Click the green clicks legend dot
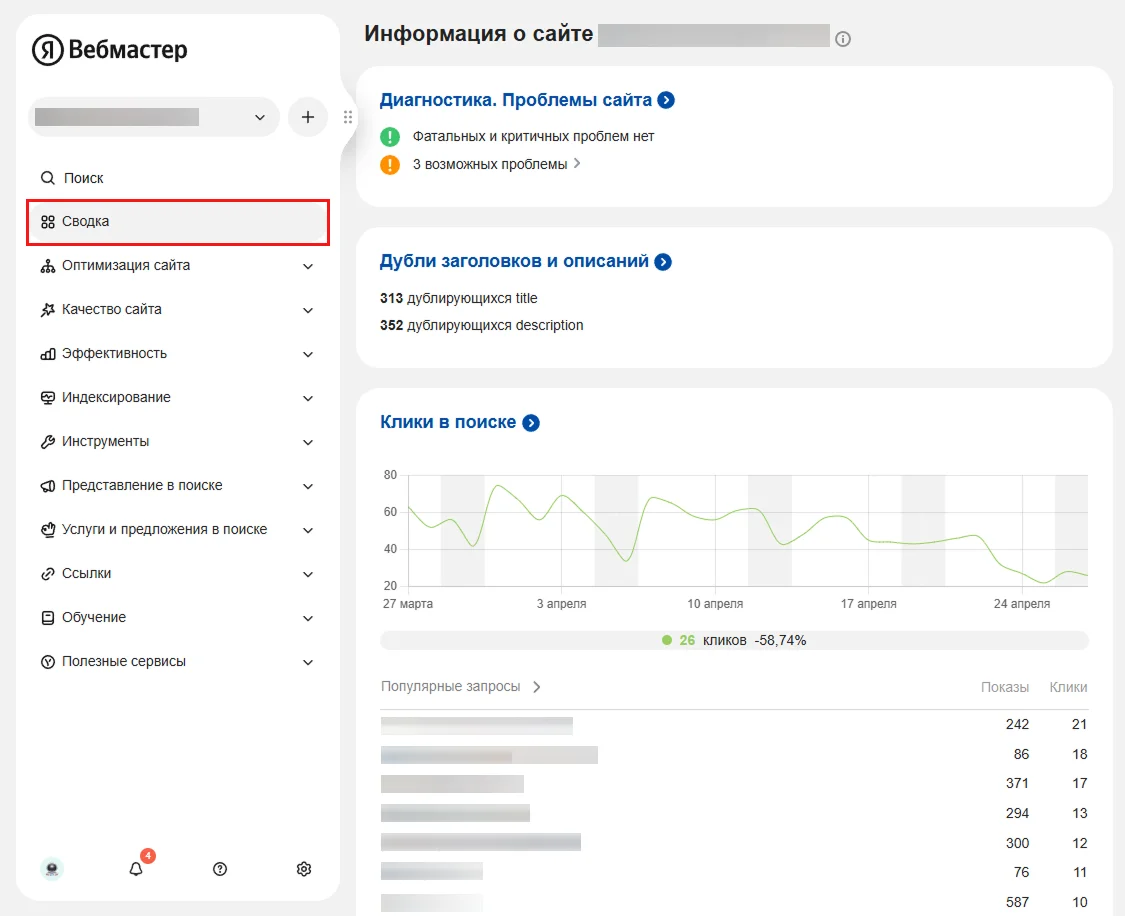 point(667,640)
